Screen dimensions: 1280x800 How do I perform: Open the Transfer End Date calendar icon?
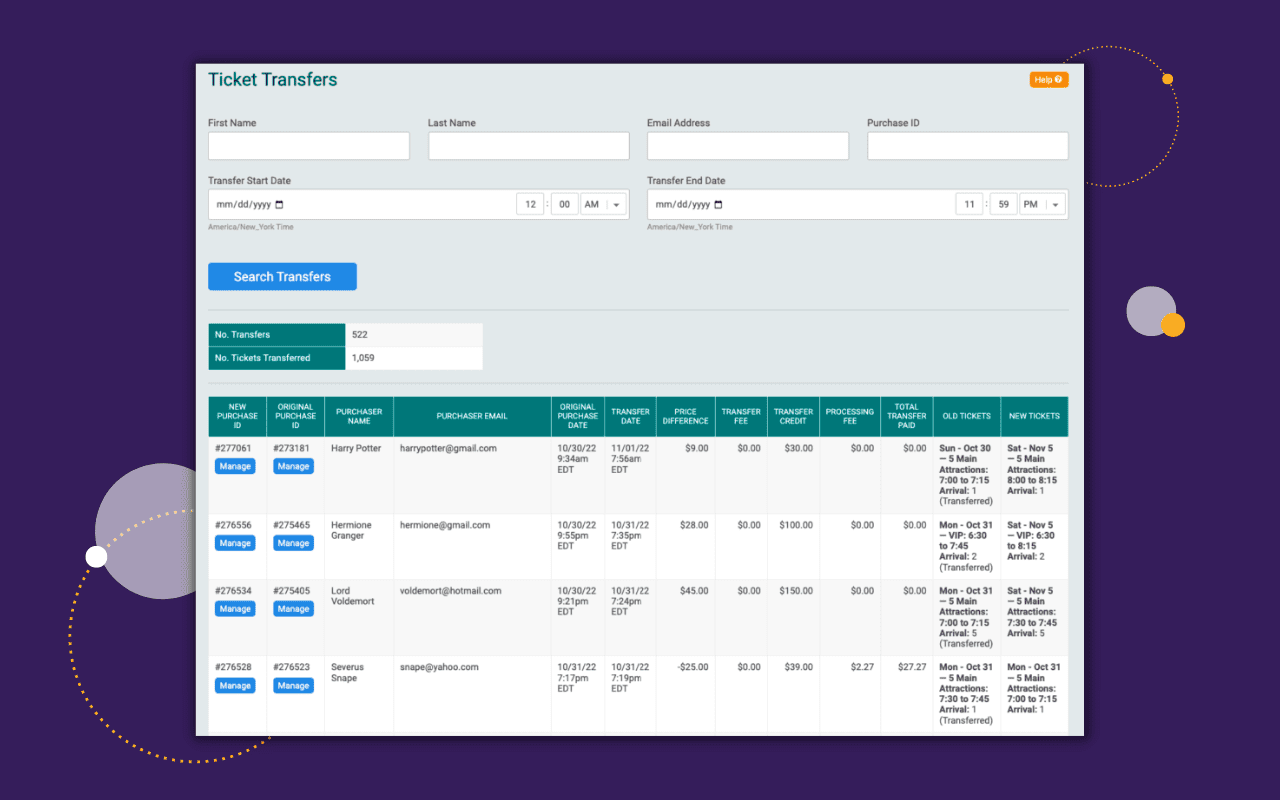click(718, 204)
